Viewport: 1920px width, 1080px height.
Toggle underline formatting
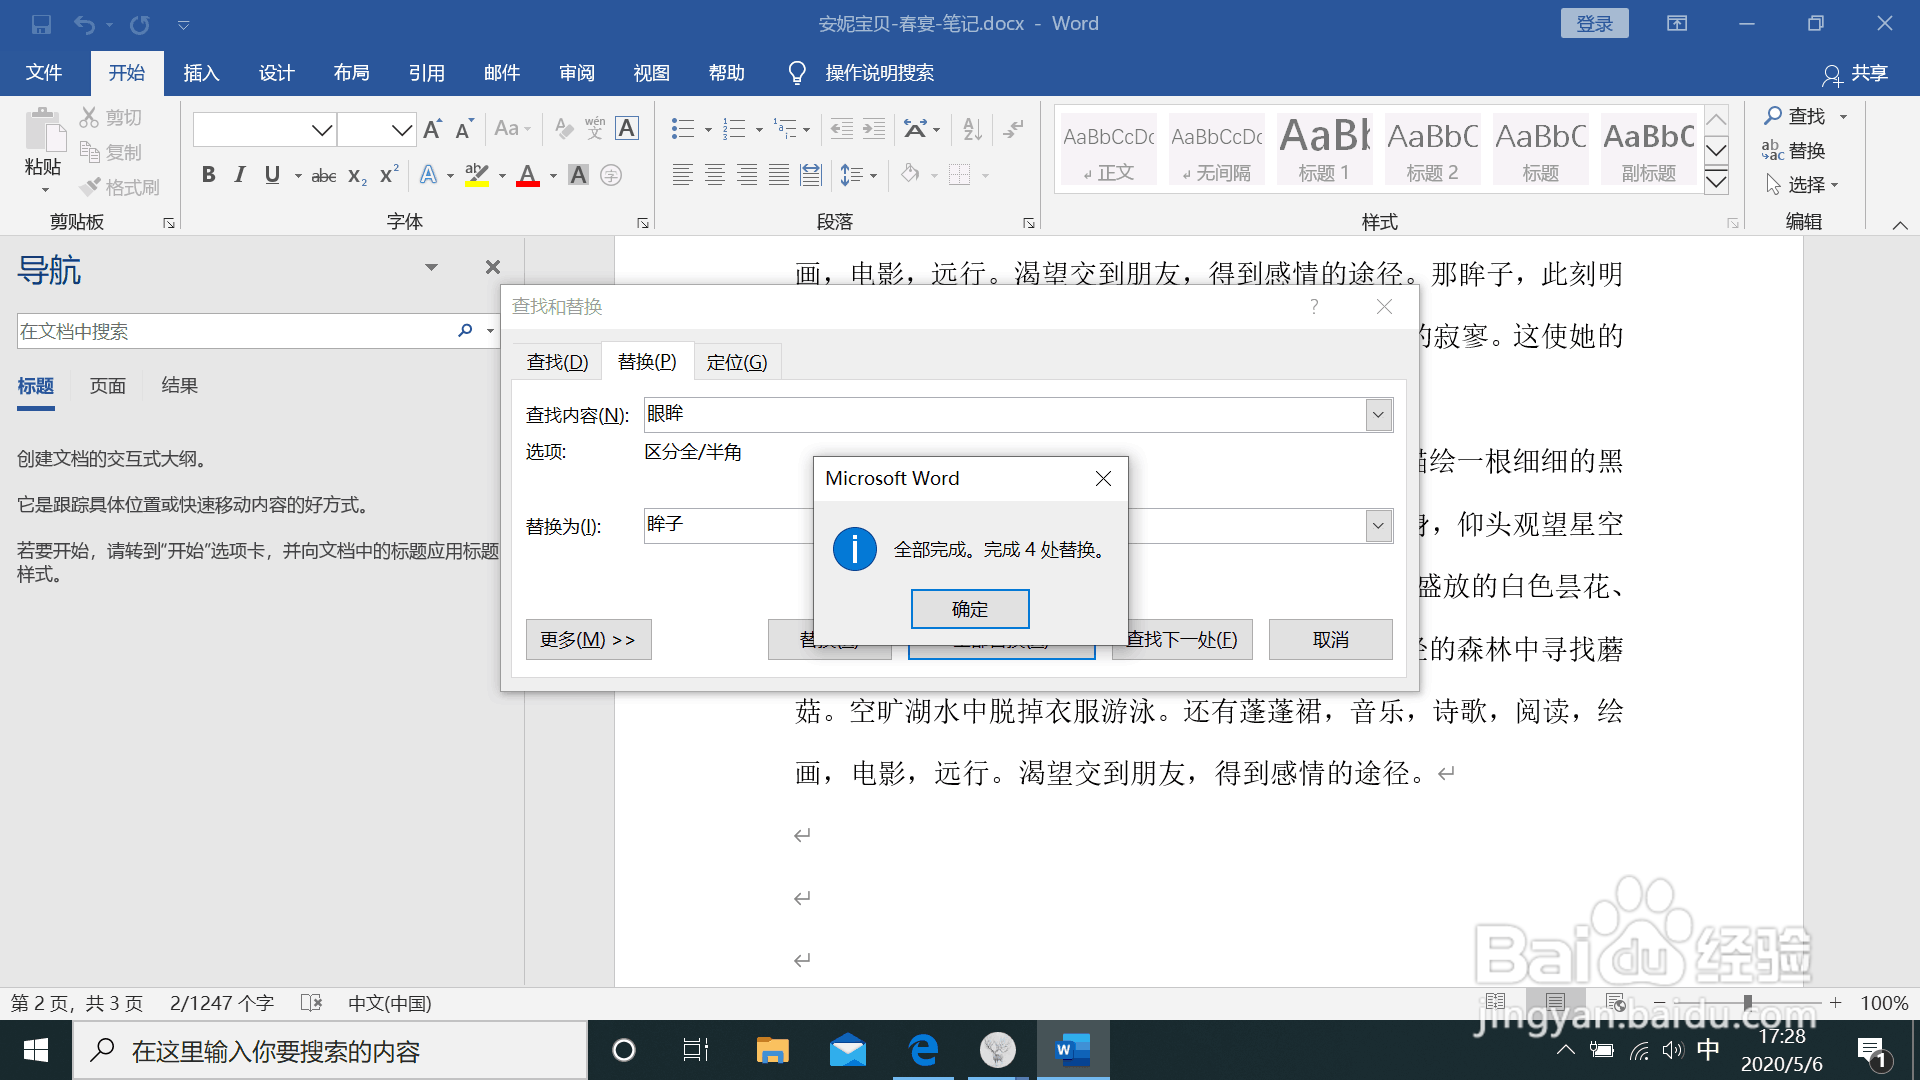272,175
